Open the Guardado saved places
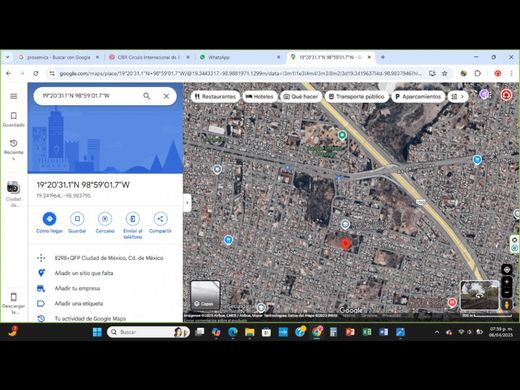520x390 pixels. [14, 120]
